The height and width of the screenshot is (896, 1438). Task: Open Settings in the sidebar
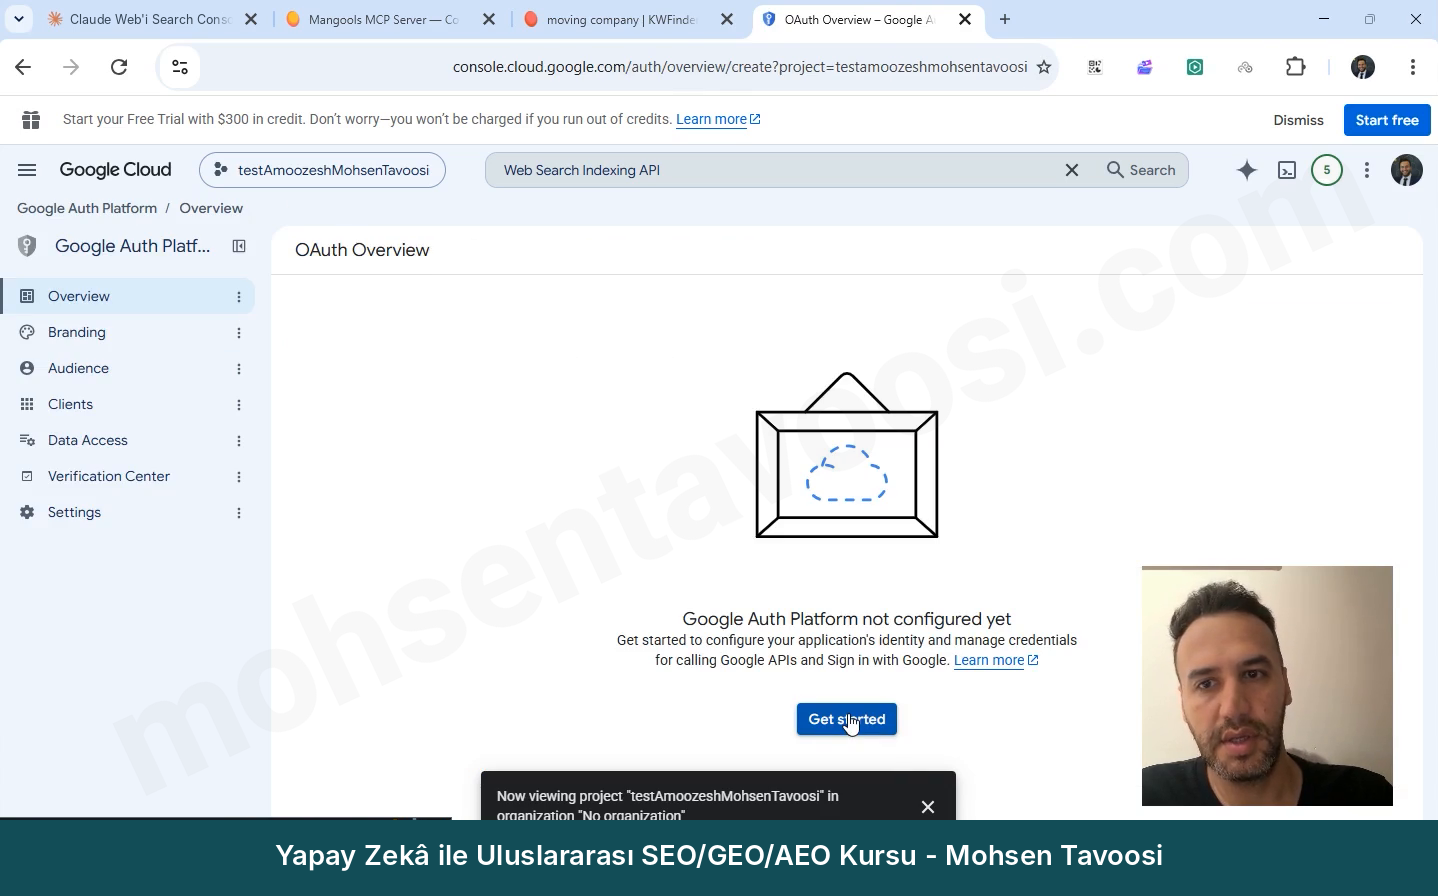coord(128,512)
